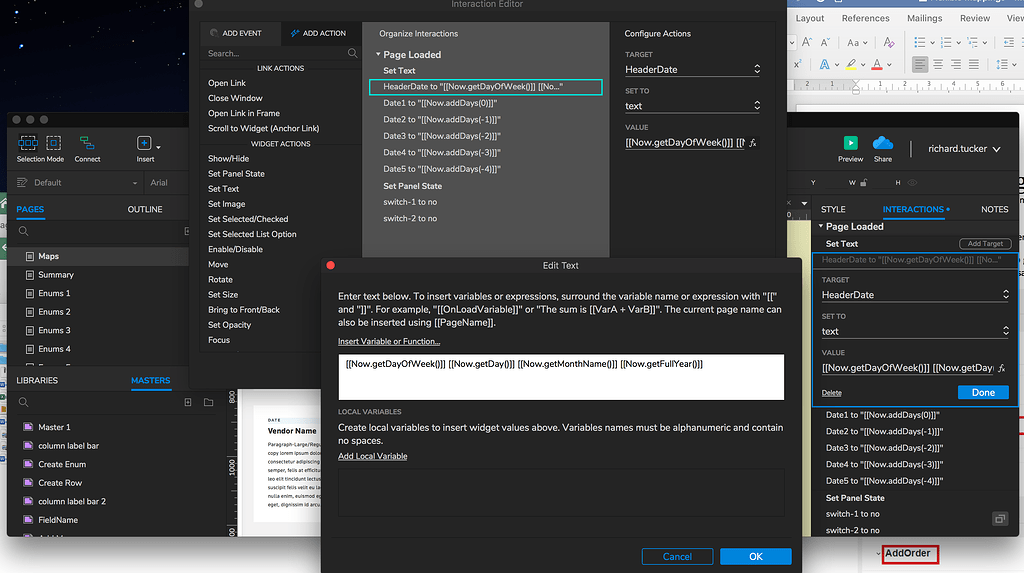Click the Share cloud icon
1024x573 pixels.
(x=882, y=143)
